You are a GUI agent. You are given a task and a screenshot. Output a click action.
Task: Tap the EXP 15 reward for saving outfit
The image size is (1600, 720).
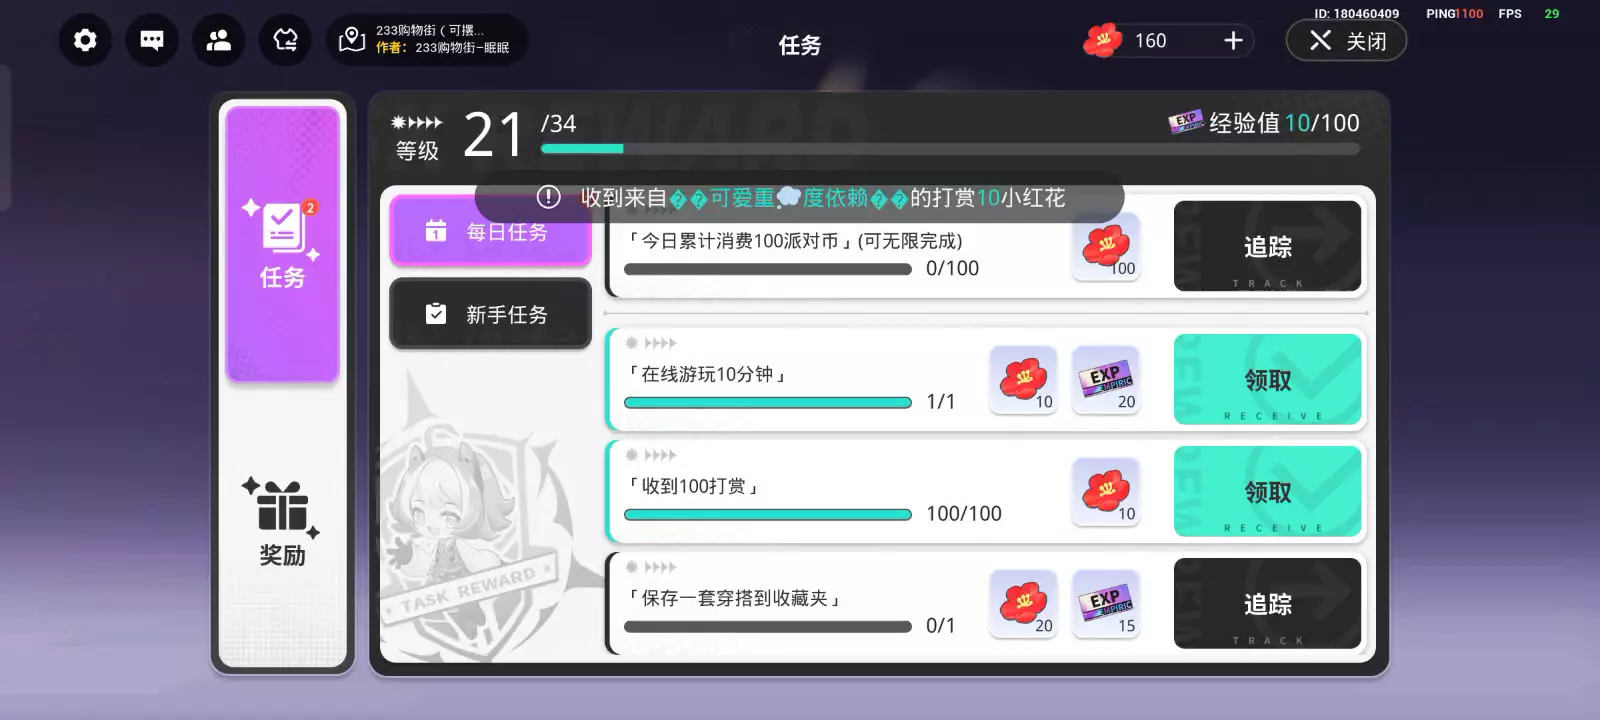pos(1106,604)
